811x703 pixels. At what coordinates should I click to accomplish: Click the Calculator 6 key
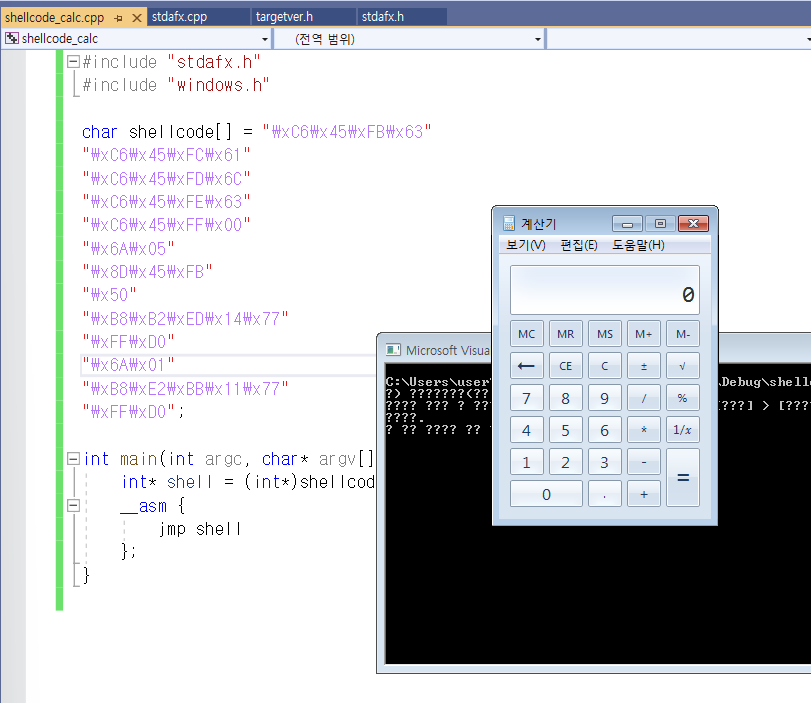(x=605, y=430)
